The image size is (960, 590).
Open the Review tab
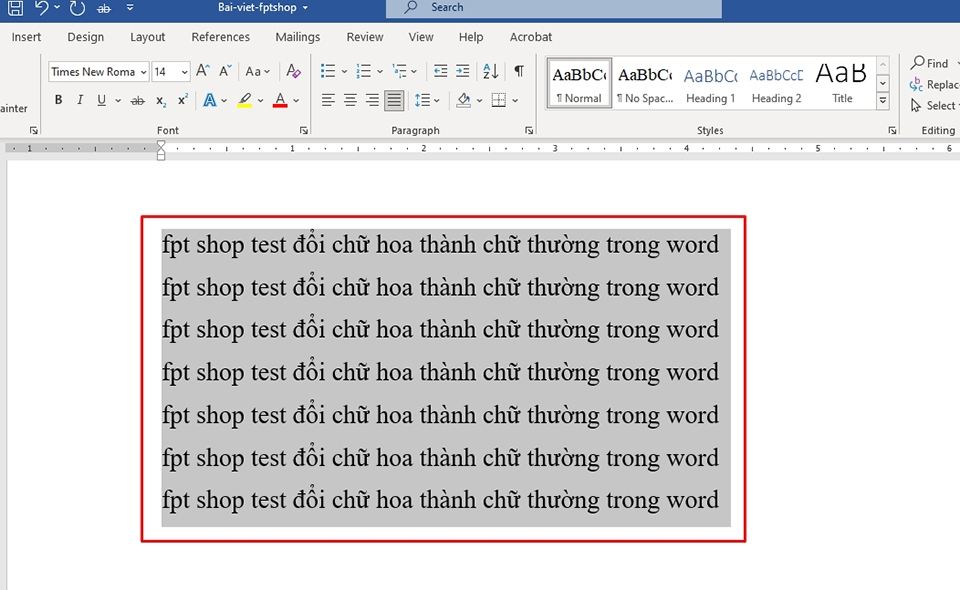pos(365,37)
